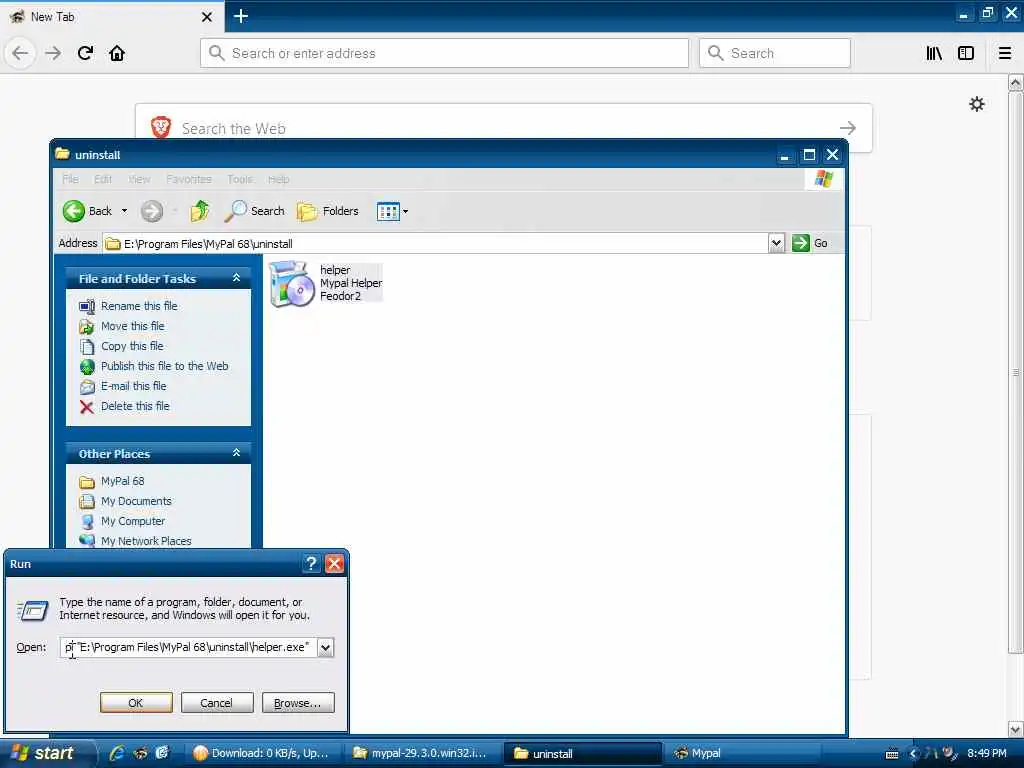
Task: Open the Explorer Favorites menu
Action: point(189,179)
